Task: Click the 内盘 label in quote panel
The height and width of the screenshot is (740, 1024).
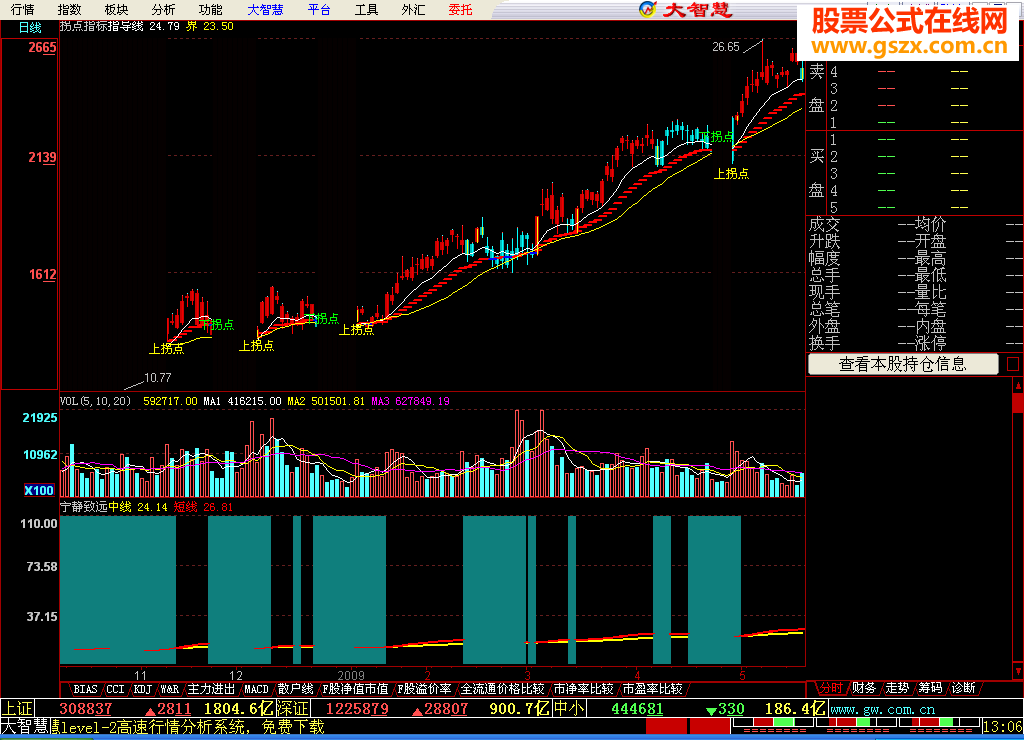Action: click(930, 326)
